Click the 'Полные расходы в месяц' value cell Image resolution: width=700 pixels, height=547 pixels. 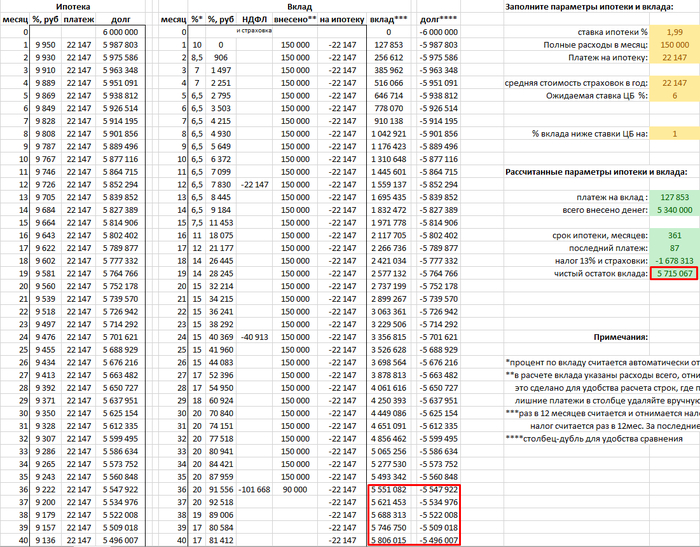pyautogui.click(x=674, y=46)
